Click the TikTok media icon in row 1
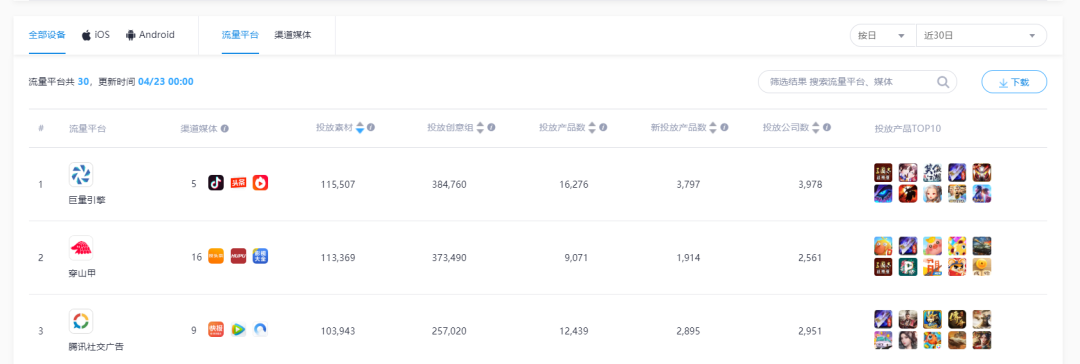Image resolution: width=1080 pixels, height=364 pixels. click(x=216, y=183)
